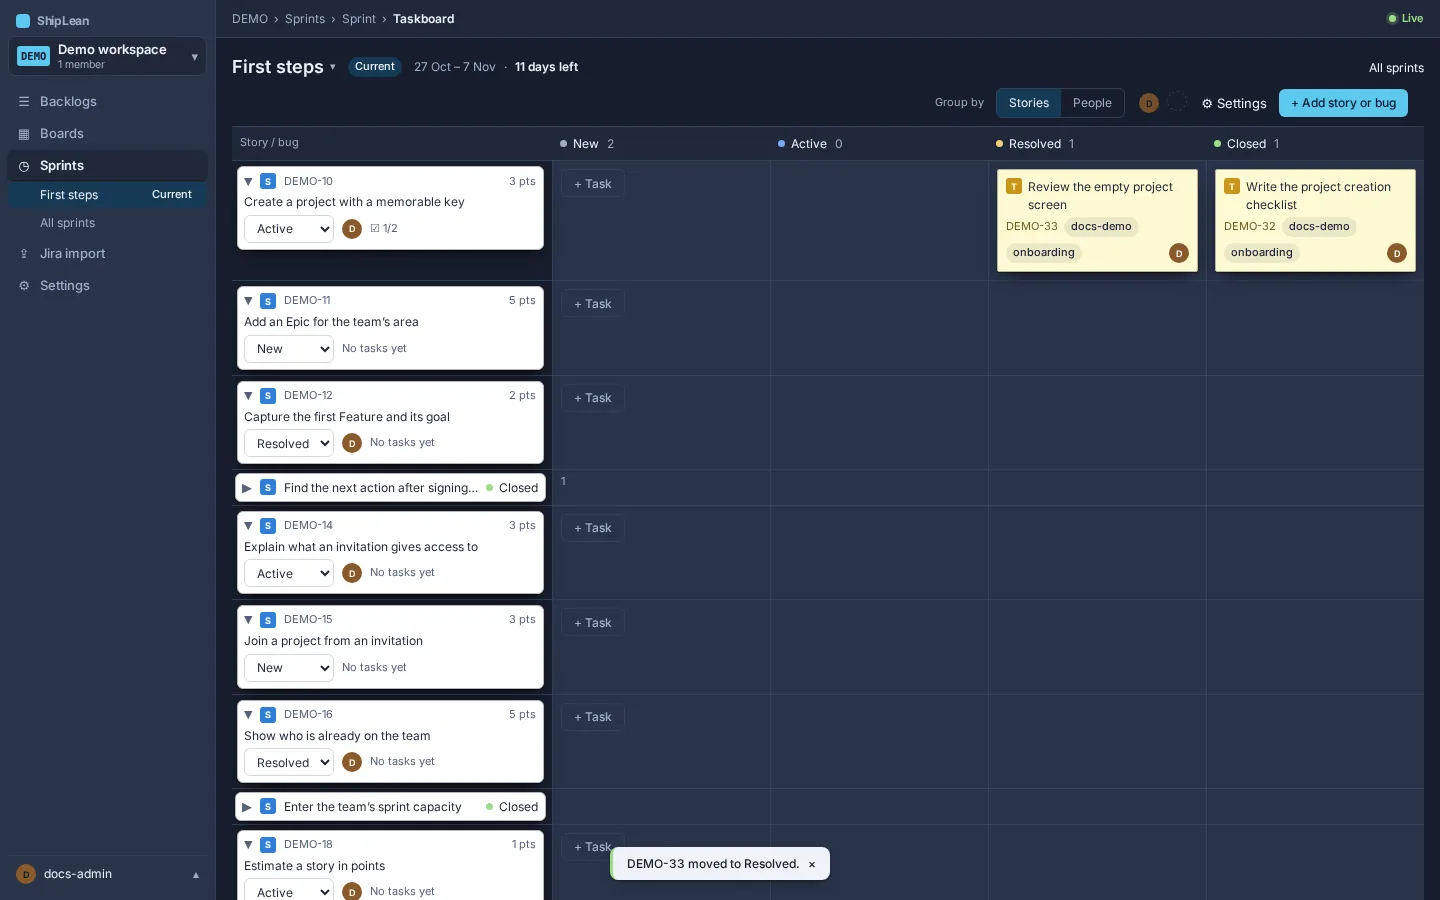The height and width of the screenshot is (900, 1440).
Task: Click the docs-admin avatar at bottom left
Action: (26, 874)
